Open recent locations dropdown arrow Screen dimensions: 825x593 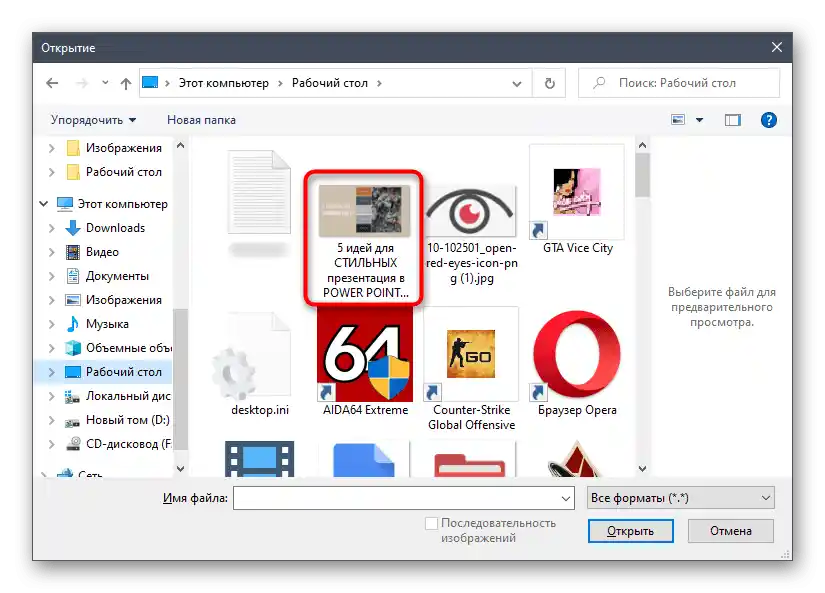[x=105, y=83]
